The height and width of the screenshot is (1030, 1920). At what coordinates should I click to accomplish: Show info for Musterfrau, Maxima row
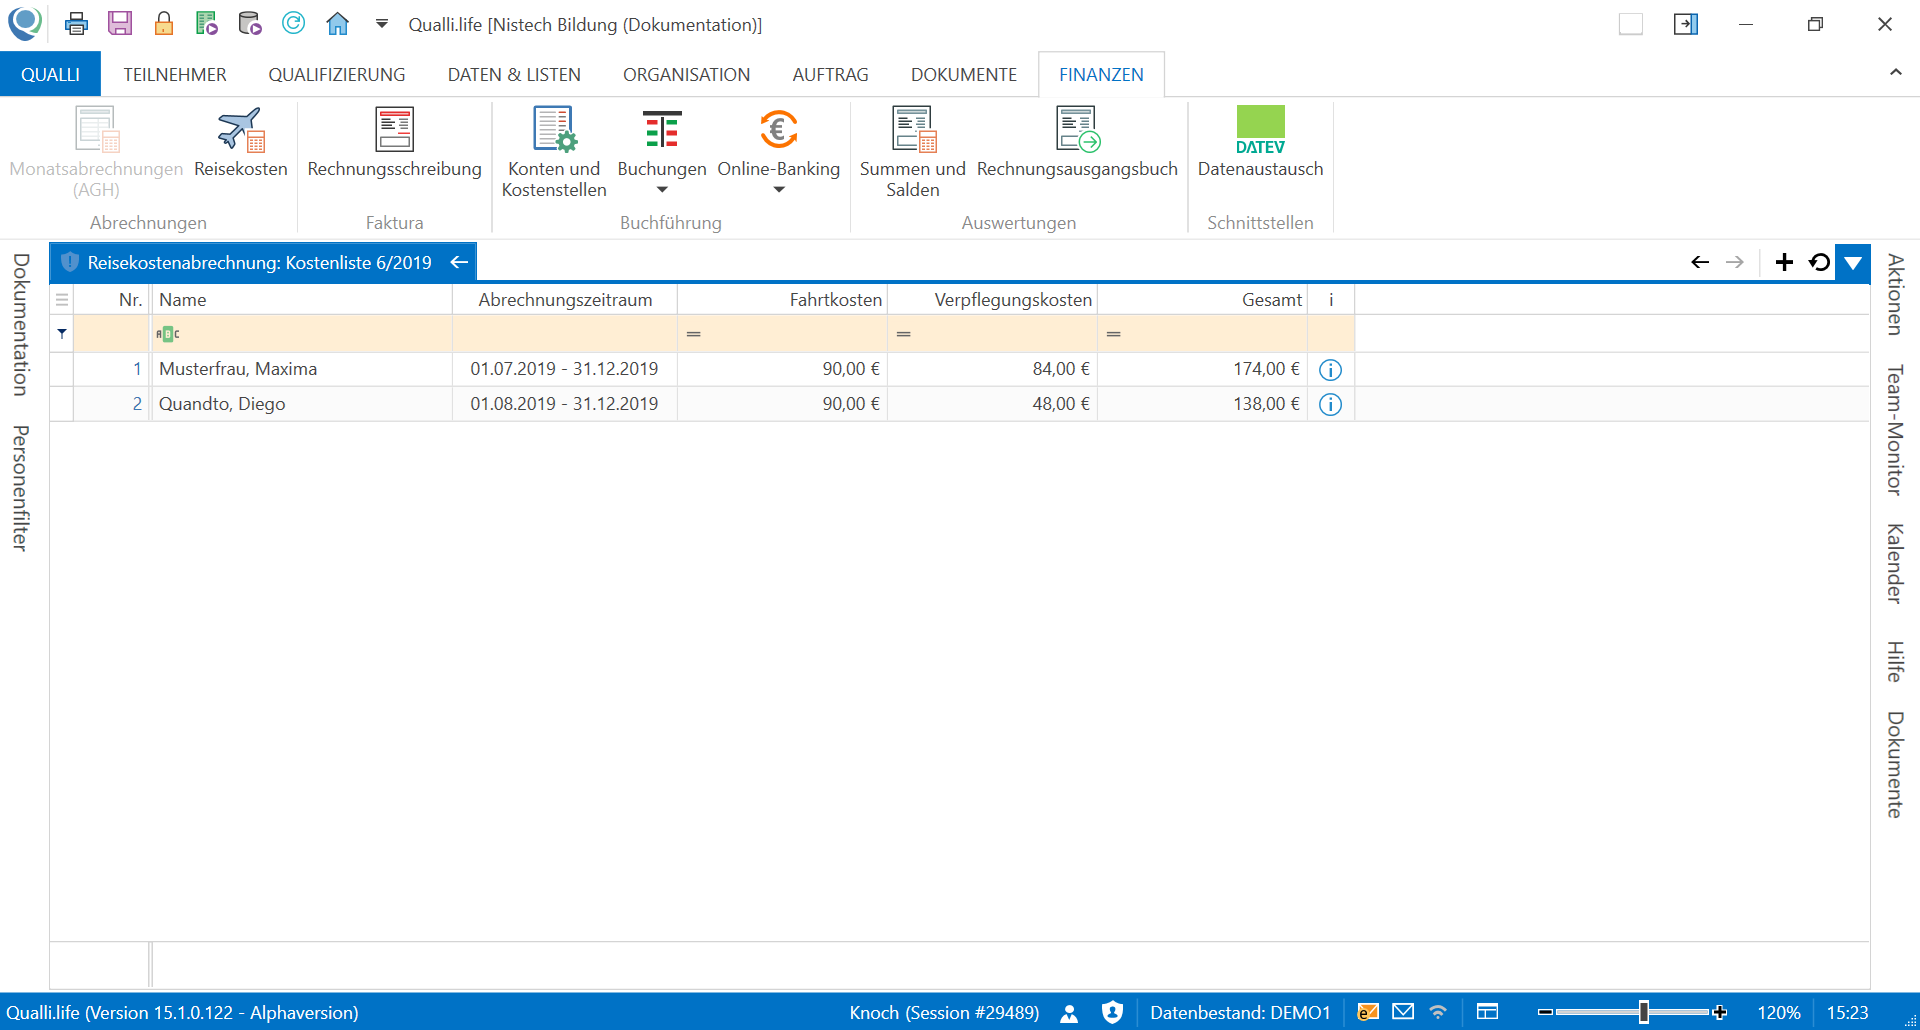[x=1330, y=370]
